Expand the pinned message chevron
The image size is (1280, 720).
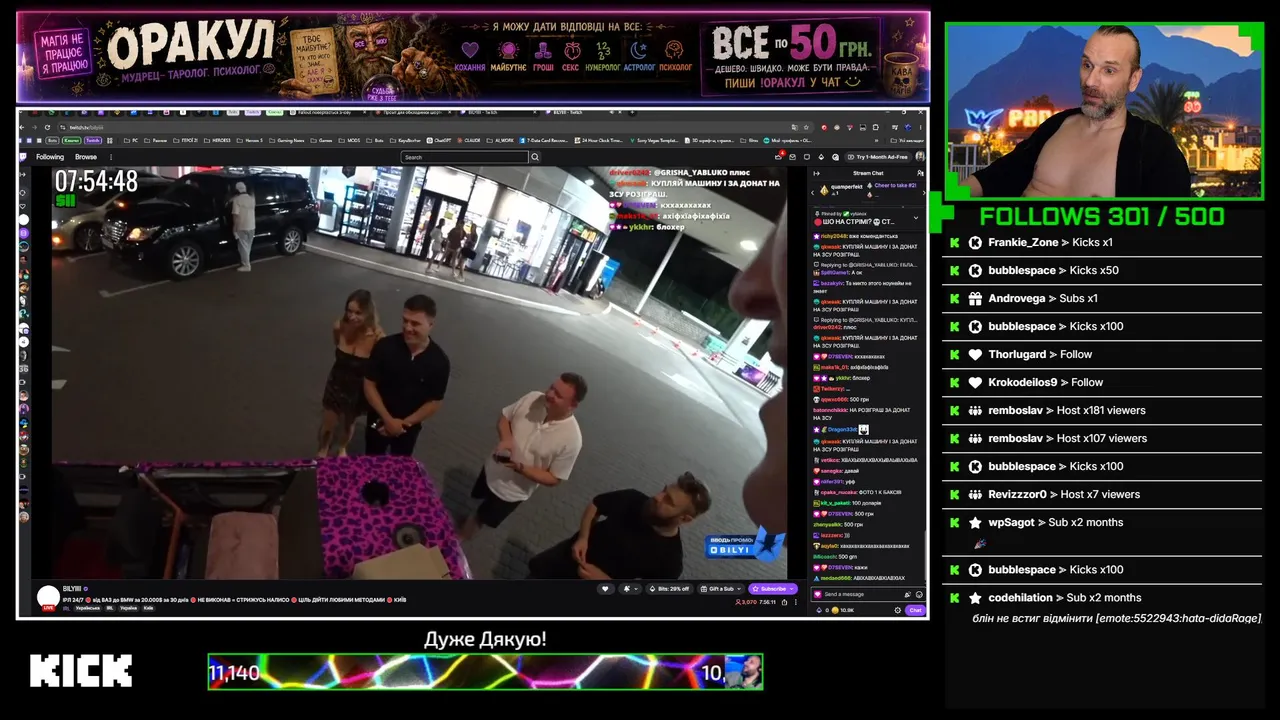916,218
